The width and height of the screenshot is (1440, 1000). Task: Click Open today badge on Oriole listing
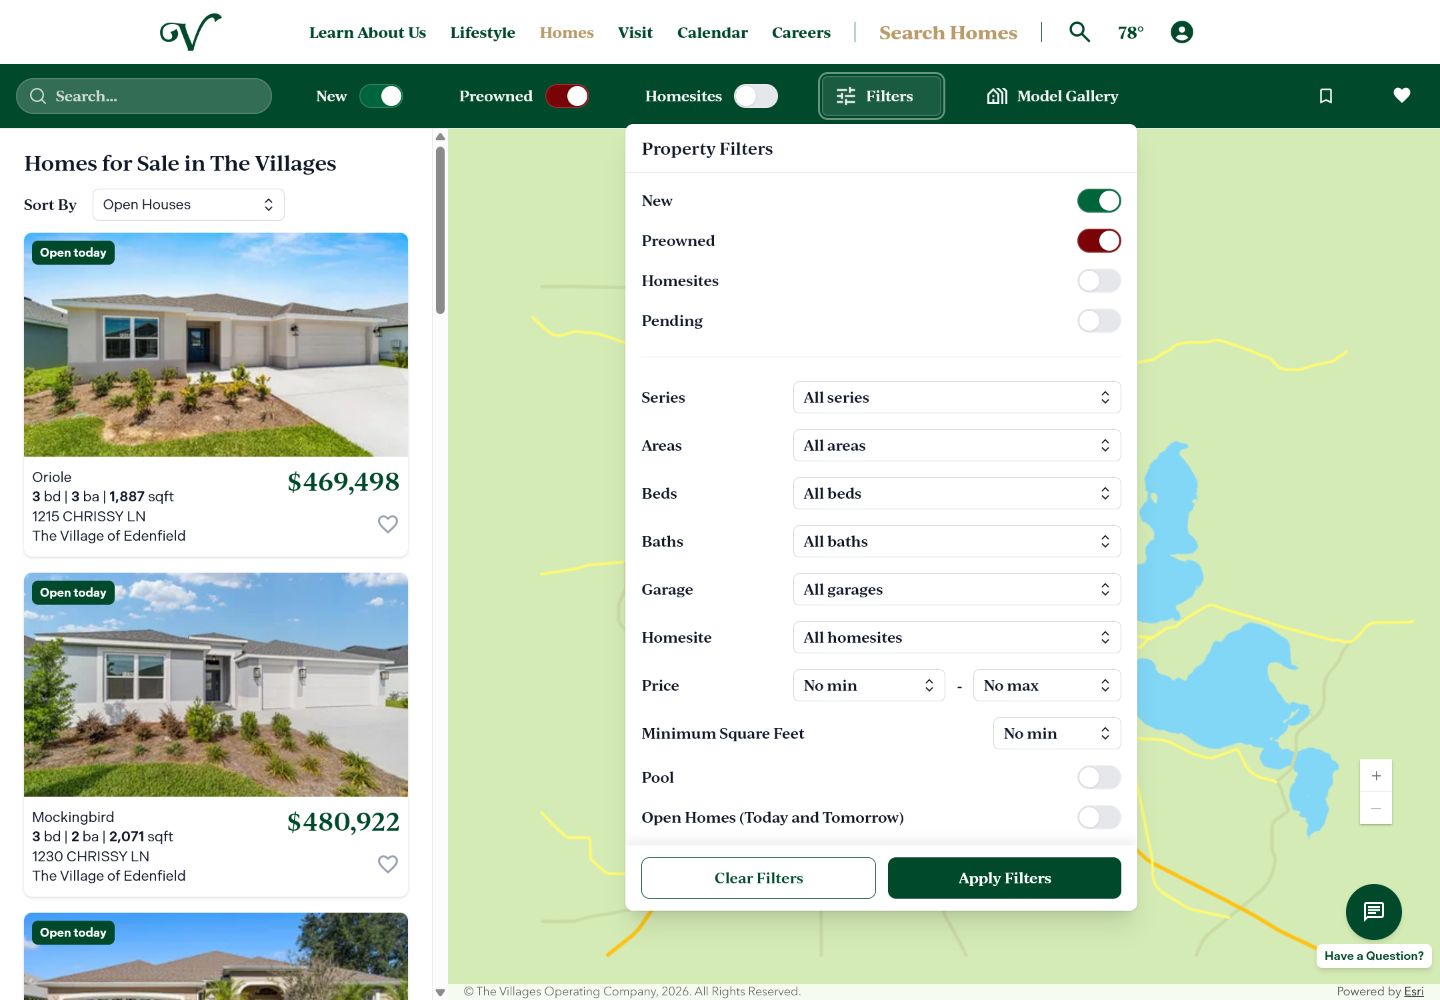pos(73,253)
